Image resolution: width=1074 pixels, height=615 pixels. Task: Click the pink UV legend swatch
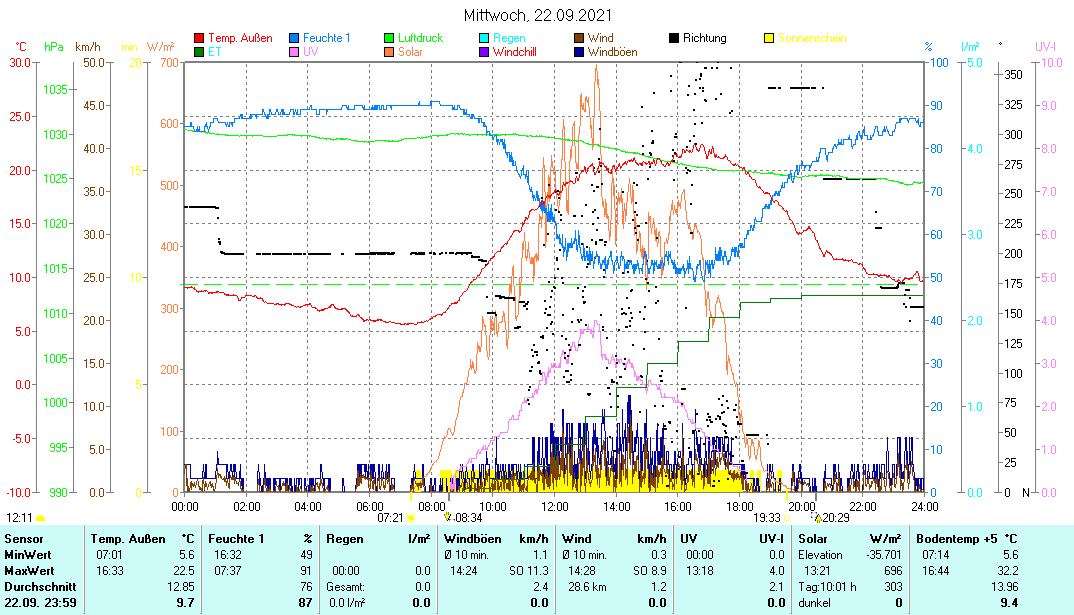tap(294, 52)
